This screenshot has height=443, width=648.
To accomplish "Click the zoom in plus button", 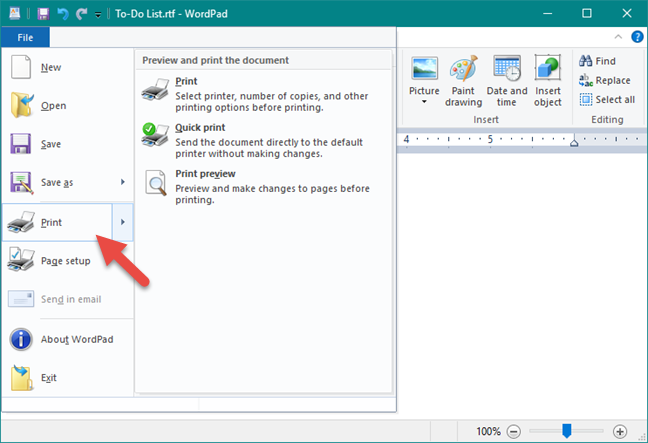I will (619, 432).
